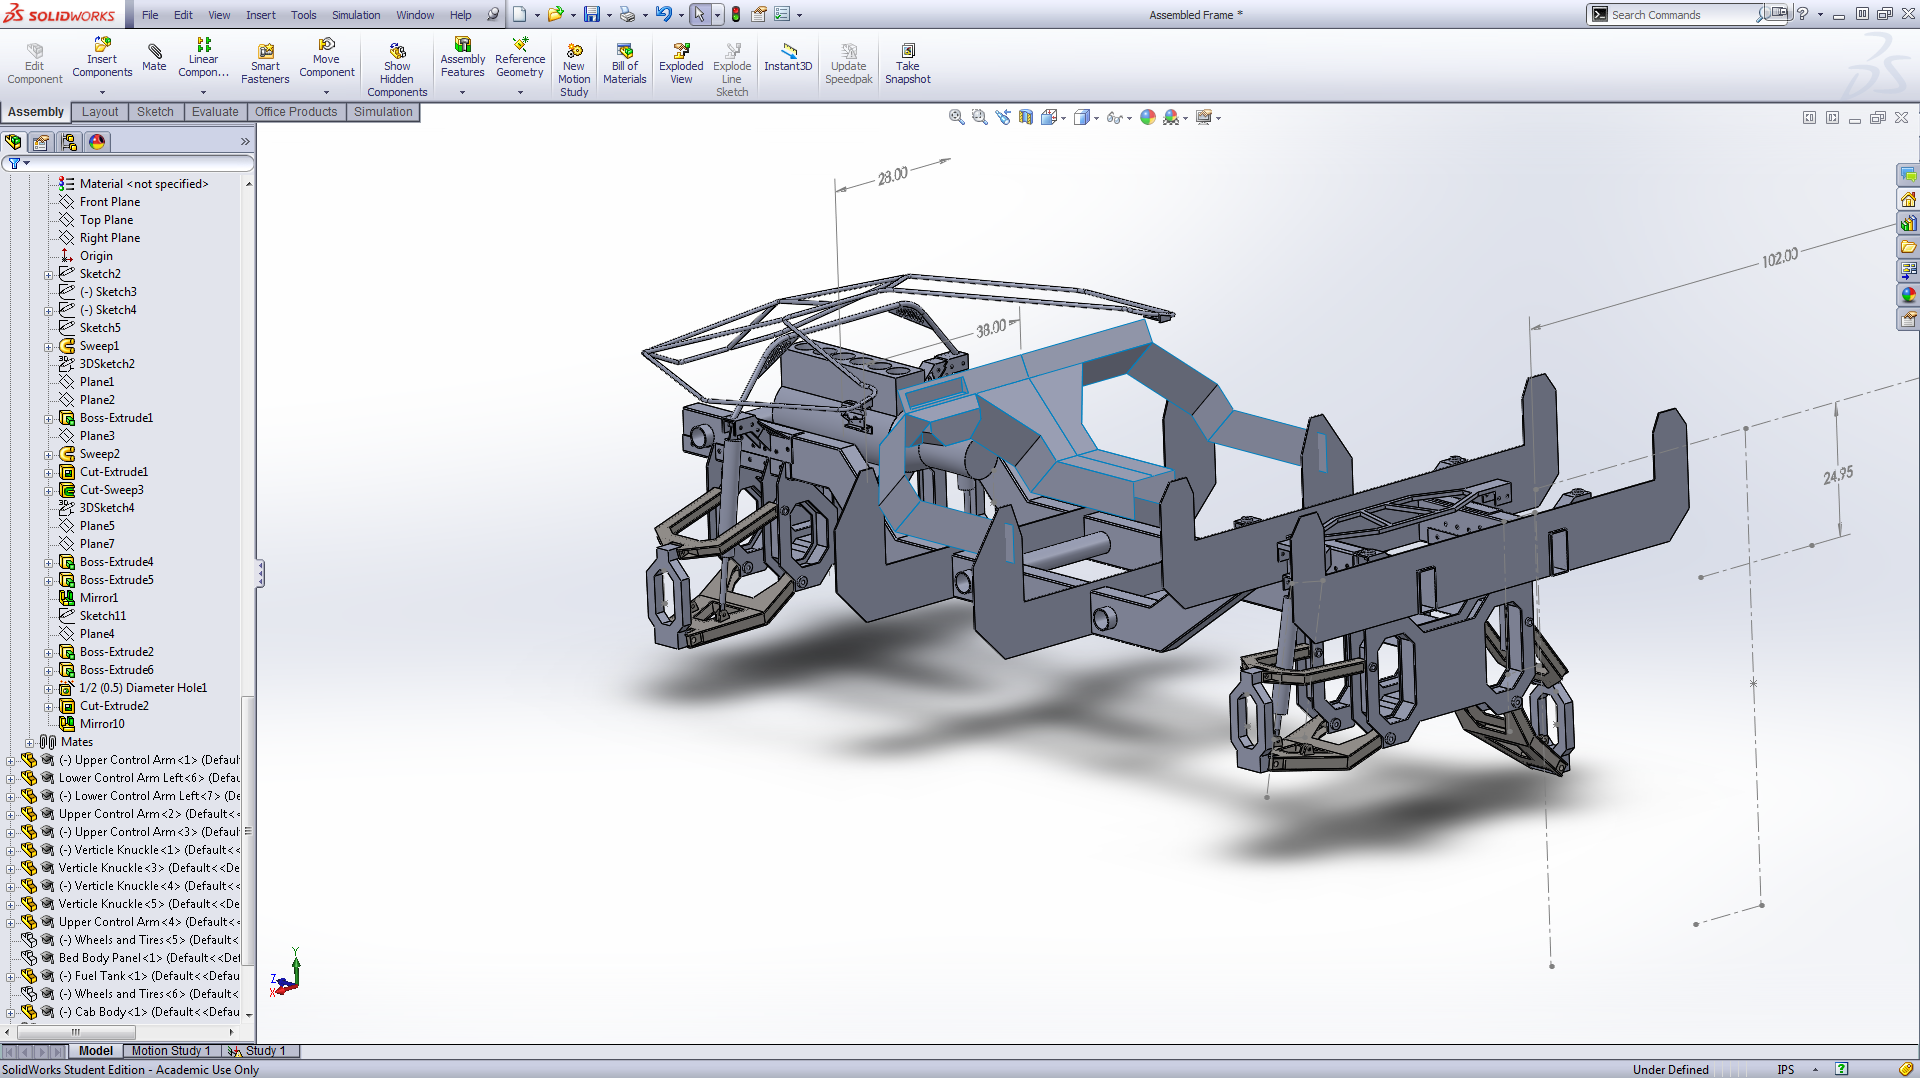The image size is (1920, 1078).
Task: Open the Tools menu
Action: tap(304, 15)
